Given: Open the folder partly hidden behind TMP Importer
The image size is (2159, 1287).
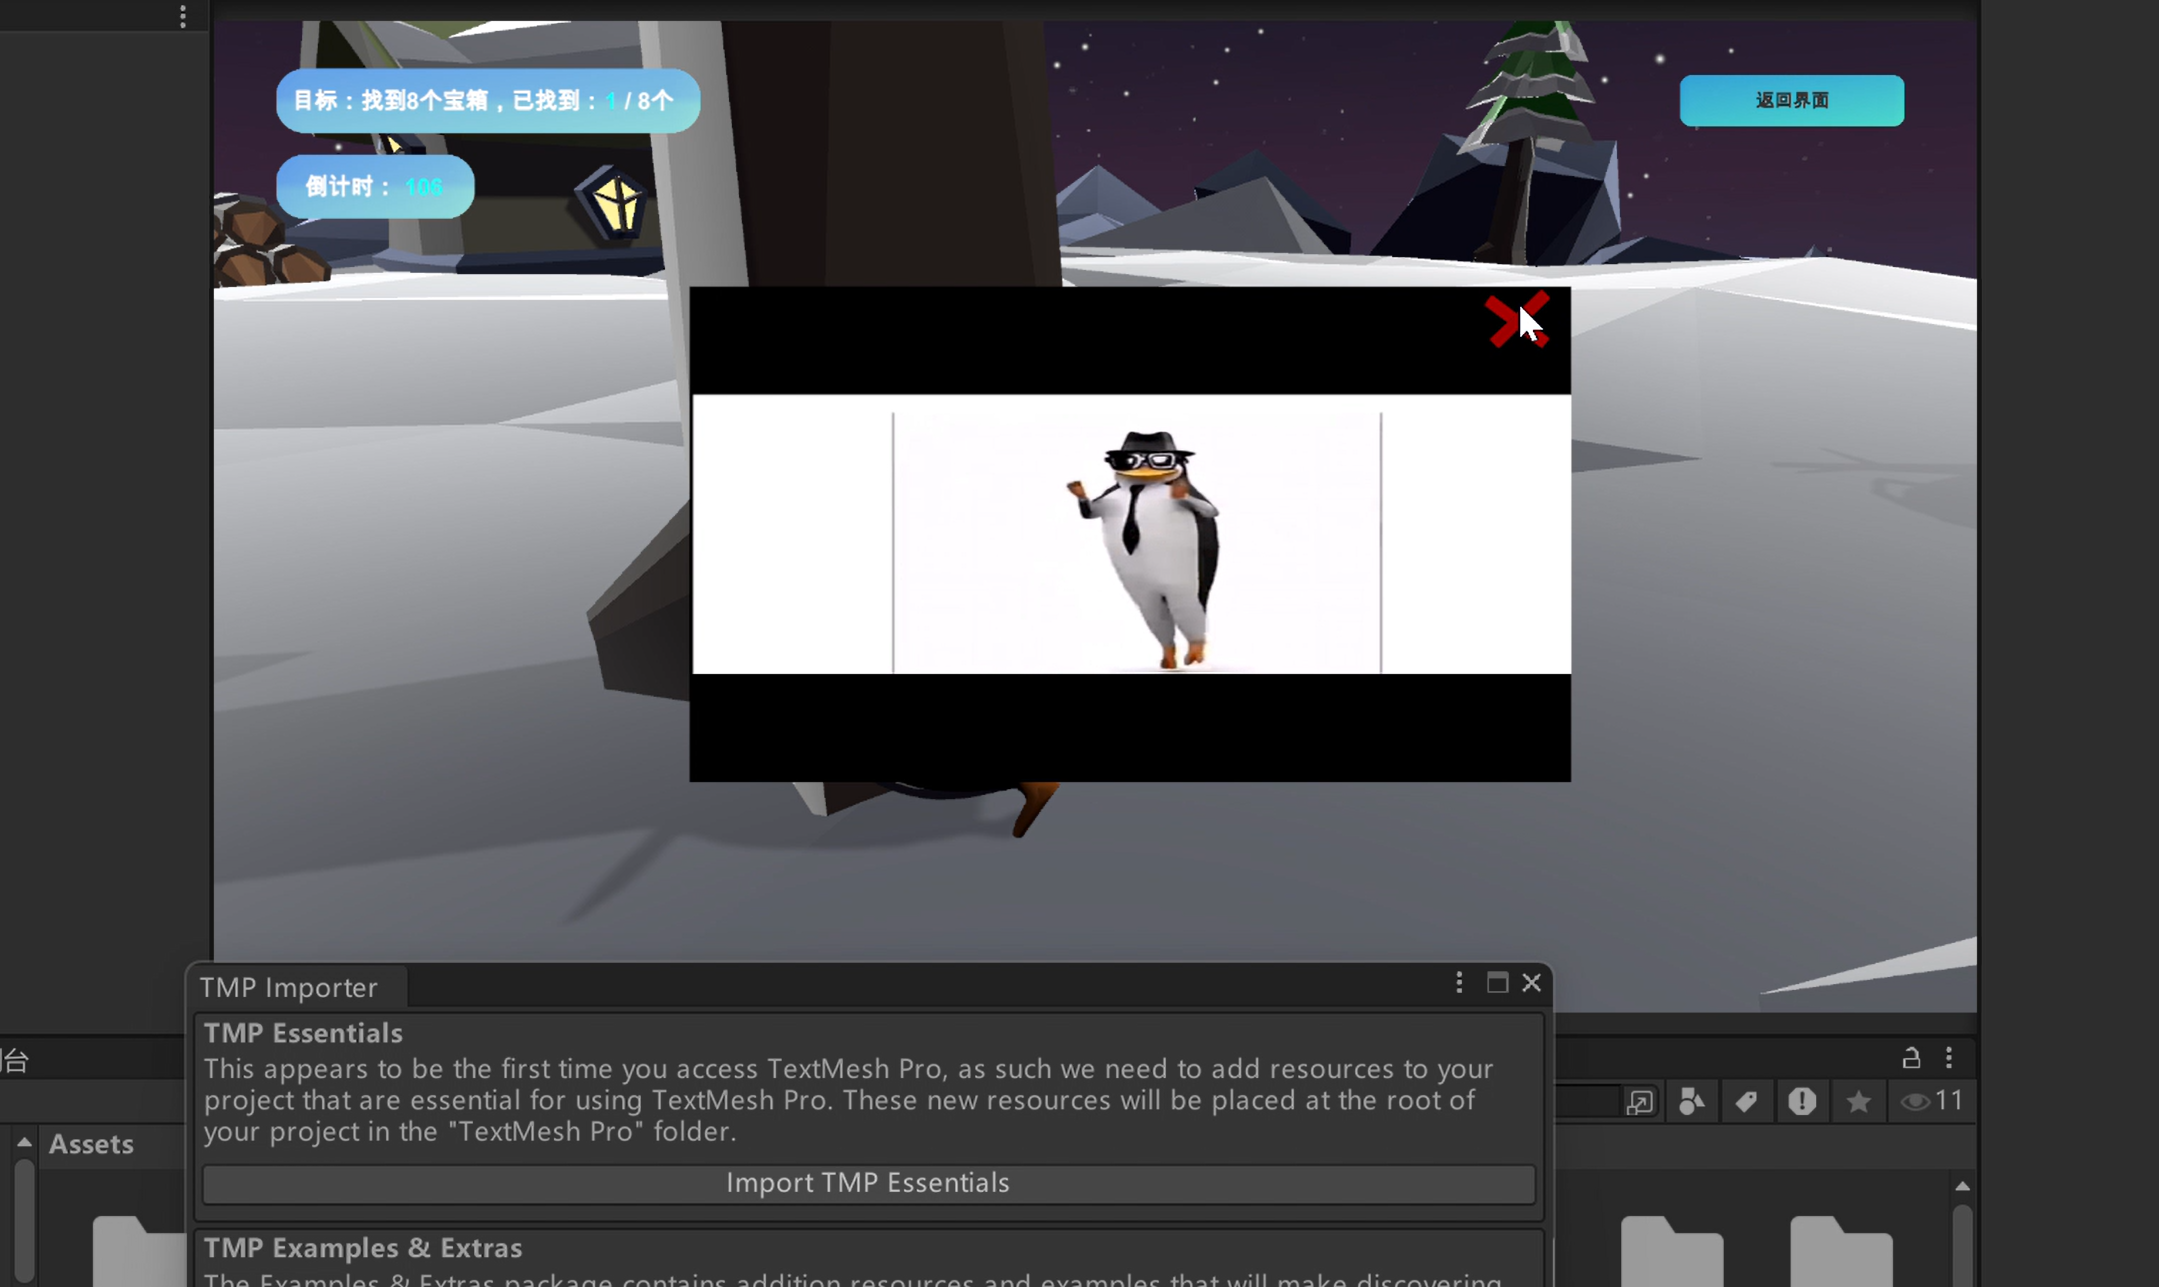Looking at the screenshot, I should (x=139, y=1251).
